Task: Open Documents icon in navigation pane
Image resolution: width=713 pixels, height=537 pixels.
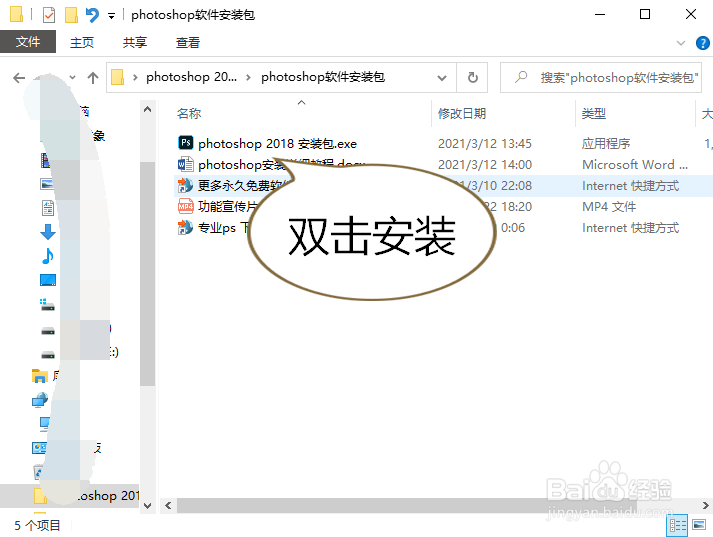Action: [48, 208]
